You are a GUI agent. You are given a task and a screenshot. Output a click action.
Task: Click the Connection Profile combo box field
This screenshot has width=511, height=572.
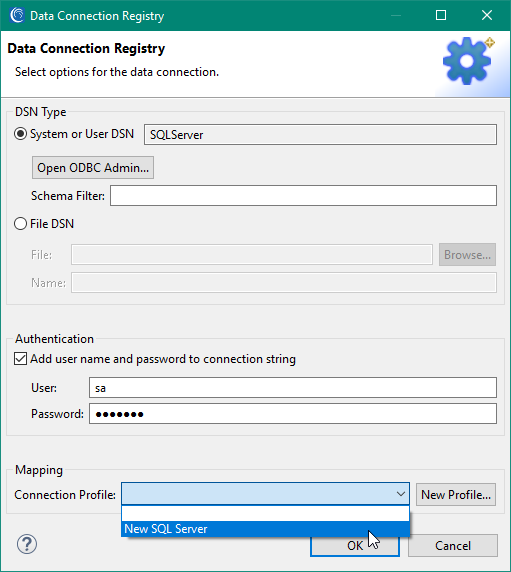click(x=265, y=494)
